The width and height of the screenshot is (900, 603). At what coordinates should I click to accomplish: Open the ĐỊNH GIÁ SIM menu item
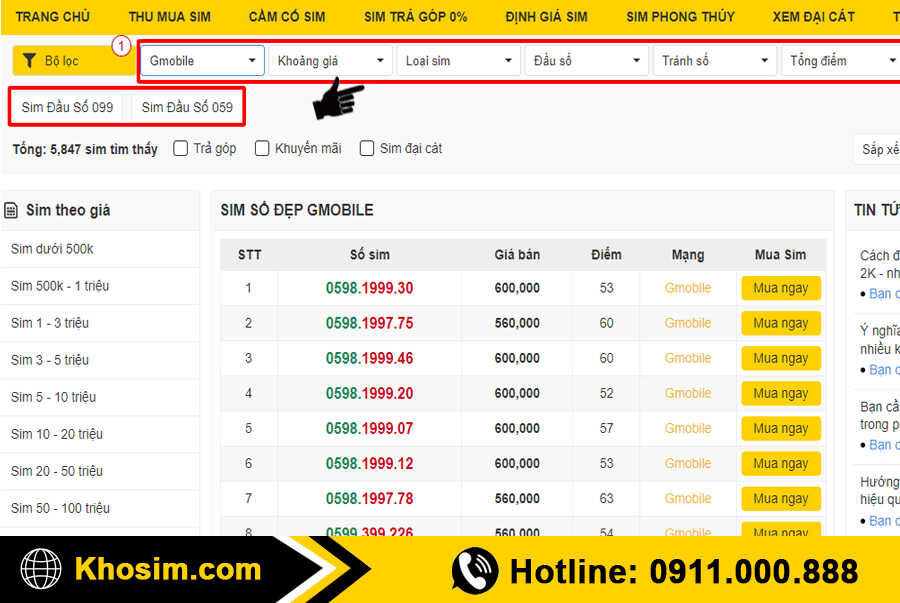(x=546, y=17)
